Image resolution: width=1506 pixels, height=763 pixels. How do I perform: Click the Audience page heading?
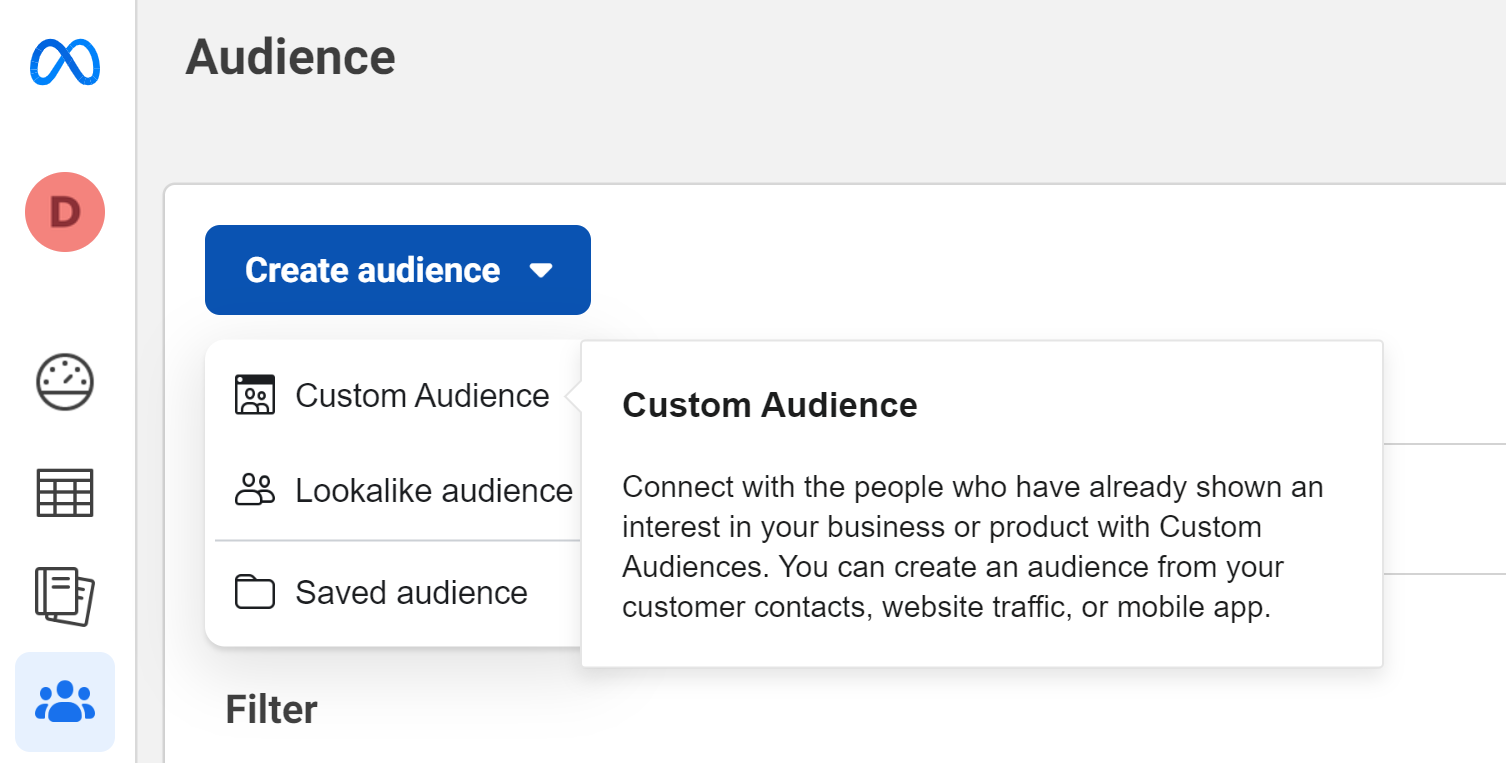click(x=290, y=57)
